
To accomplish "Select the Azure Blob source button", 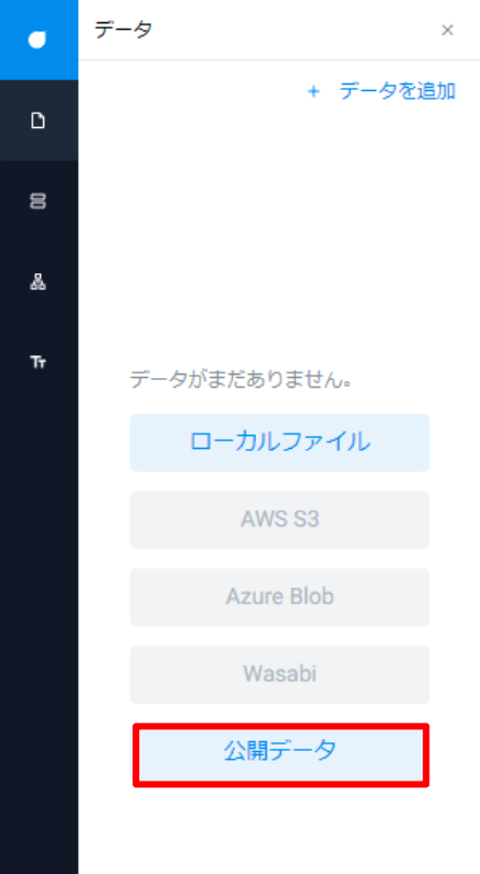I will pos(280,597).
